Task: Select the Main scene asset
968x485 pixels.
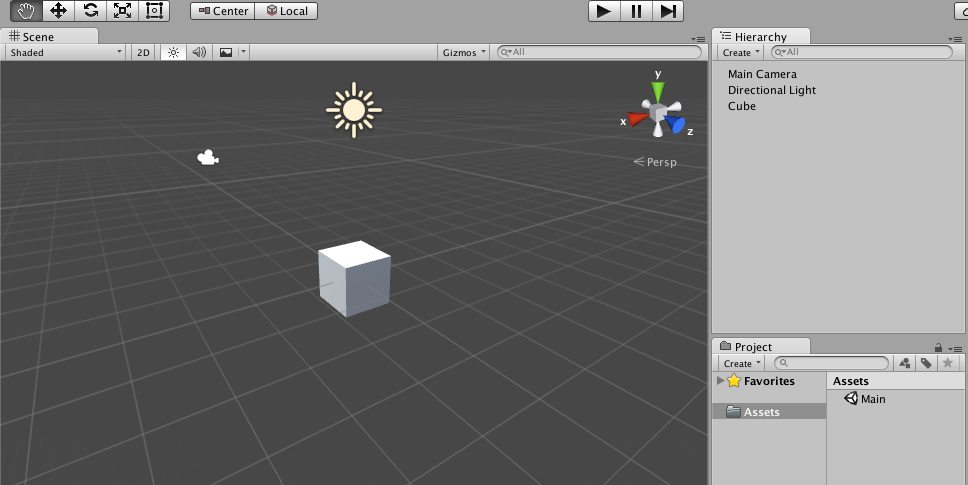Action: [x=865, y=399]
